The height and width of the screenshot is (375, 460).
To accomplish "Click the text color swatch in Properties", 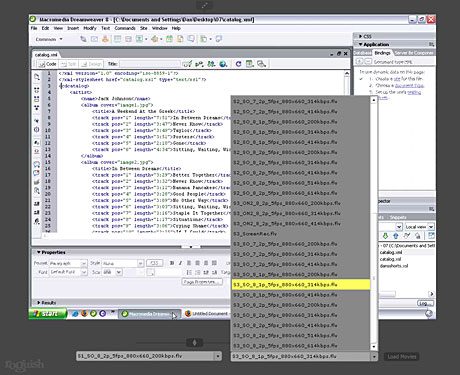I will (151, 272).
